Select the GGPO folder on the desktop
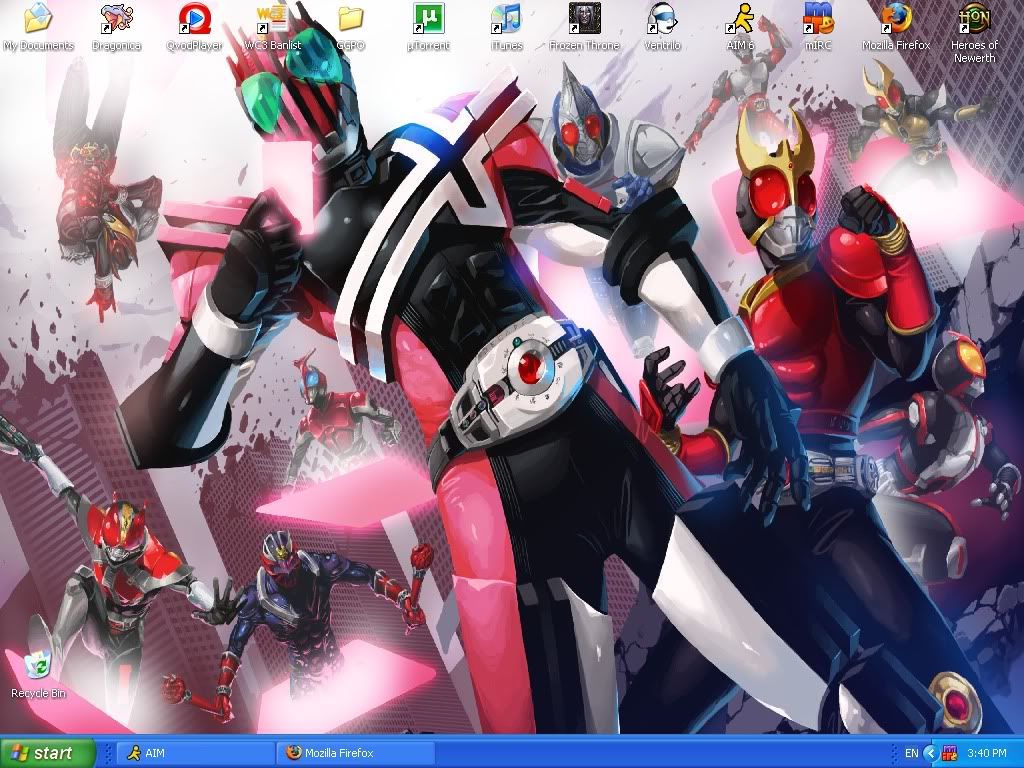The width and height of the screenshot is (1024, 768). [350, 27]
